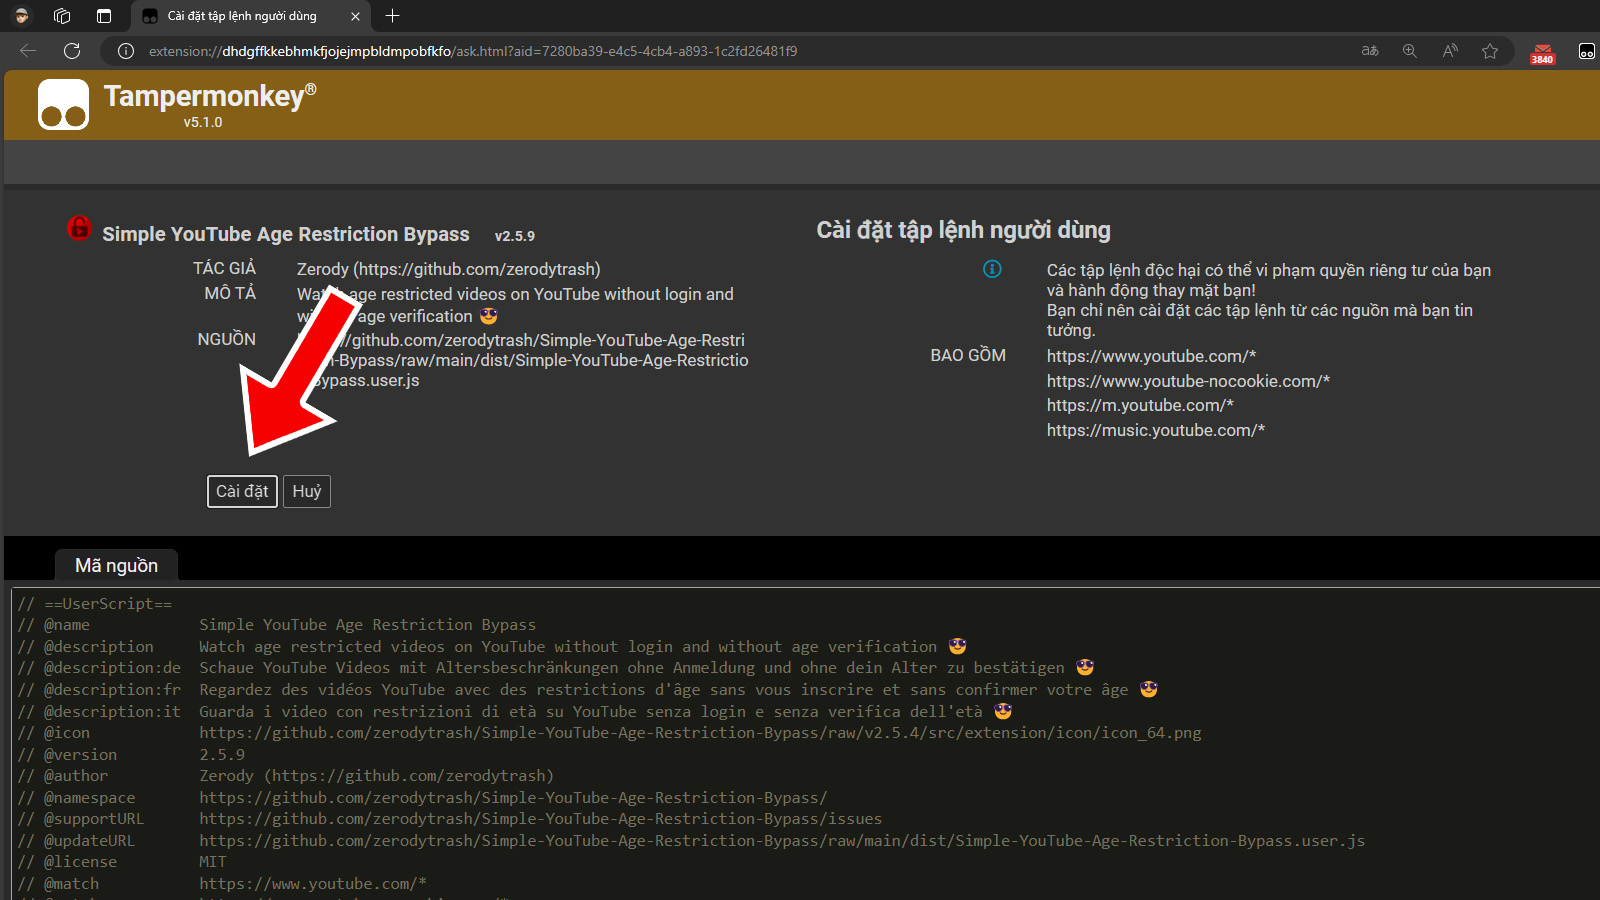This screenshot has width=1600, height=900.
Task: Open a new tab with plus button
Action: click(392, 16)
